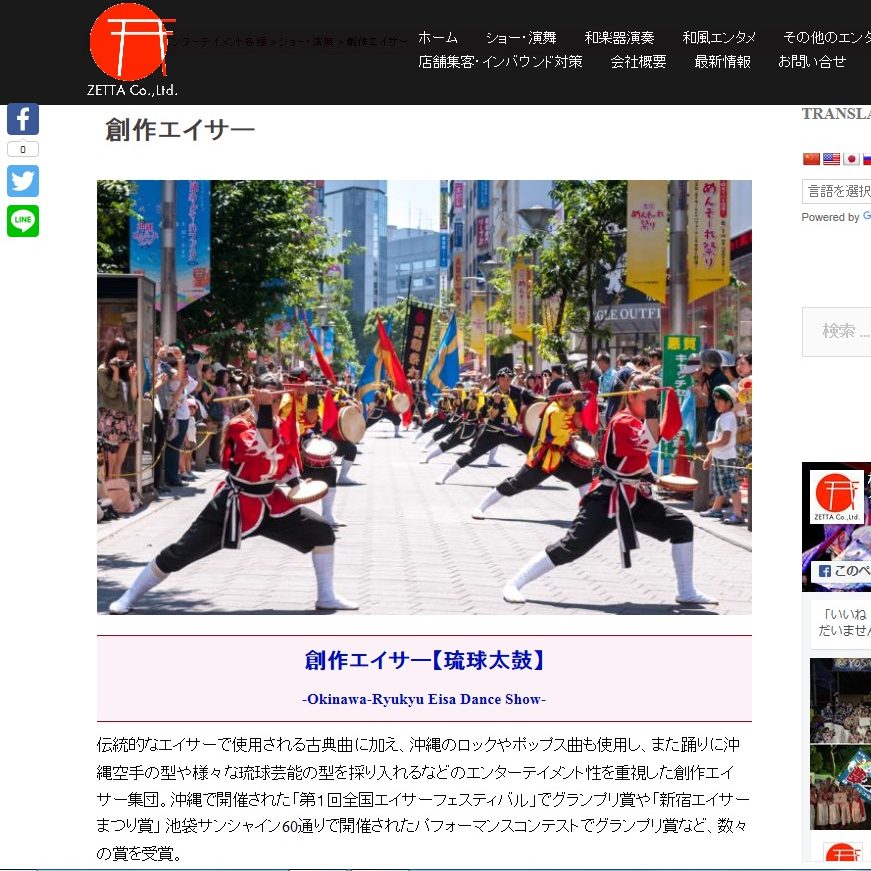This screenshot has width=871, height=871.
Task: Click the Facebook このページ like button
Action: pyautogui.click(x=841, y=571)
